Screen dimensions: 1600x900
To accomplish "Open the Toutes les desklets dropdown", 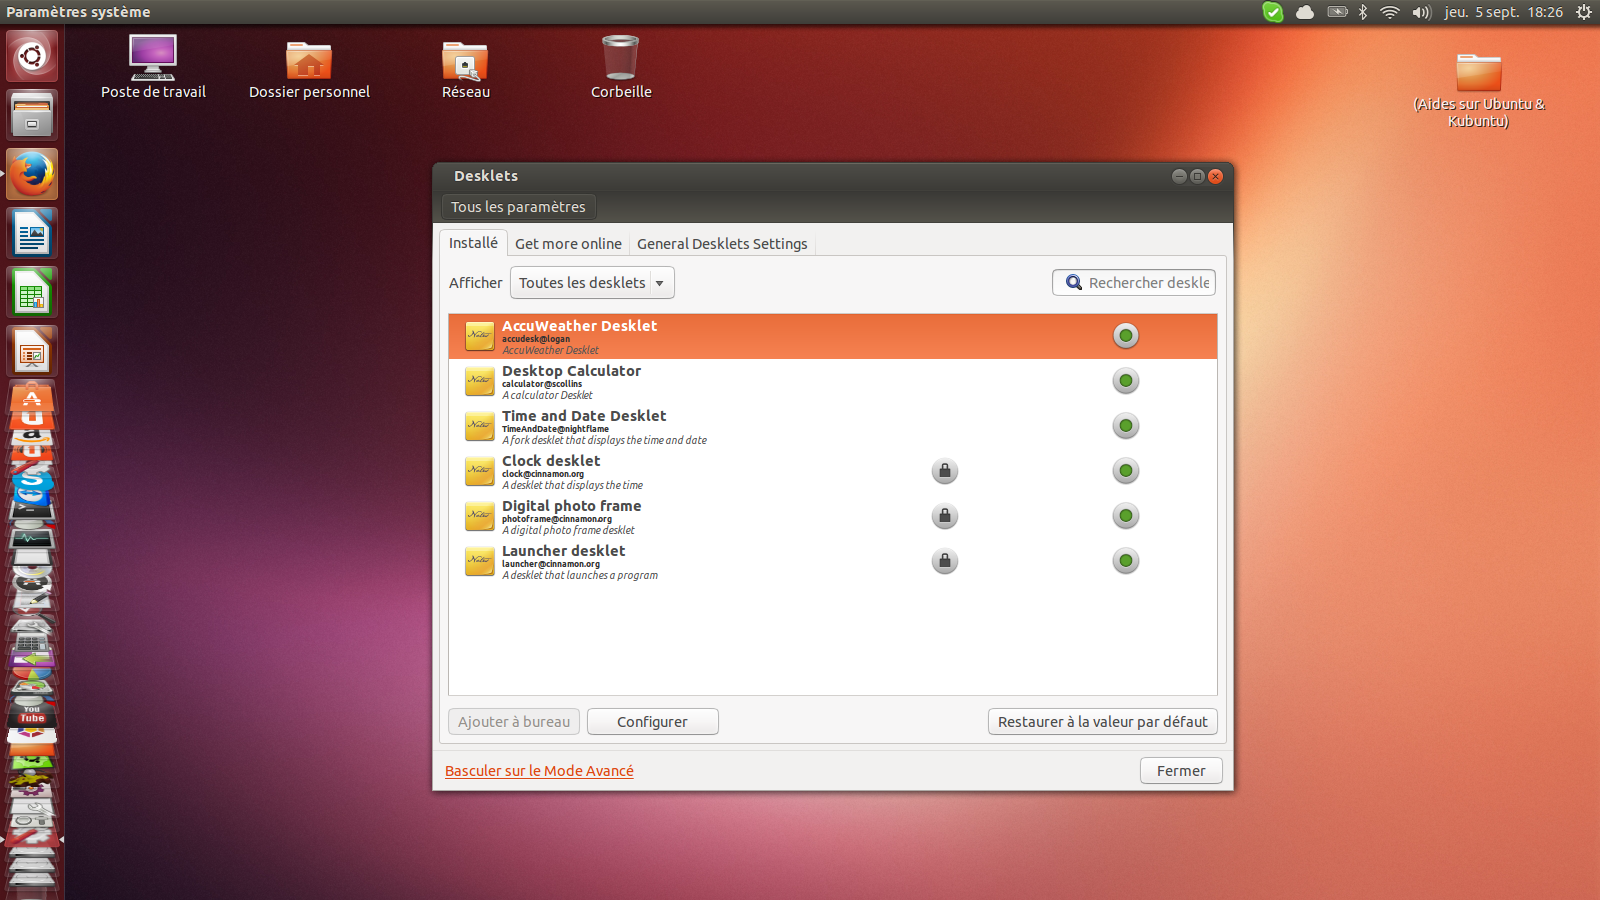I will click(x=592, y=283).
